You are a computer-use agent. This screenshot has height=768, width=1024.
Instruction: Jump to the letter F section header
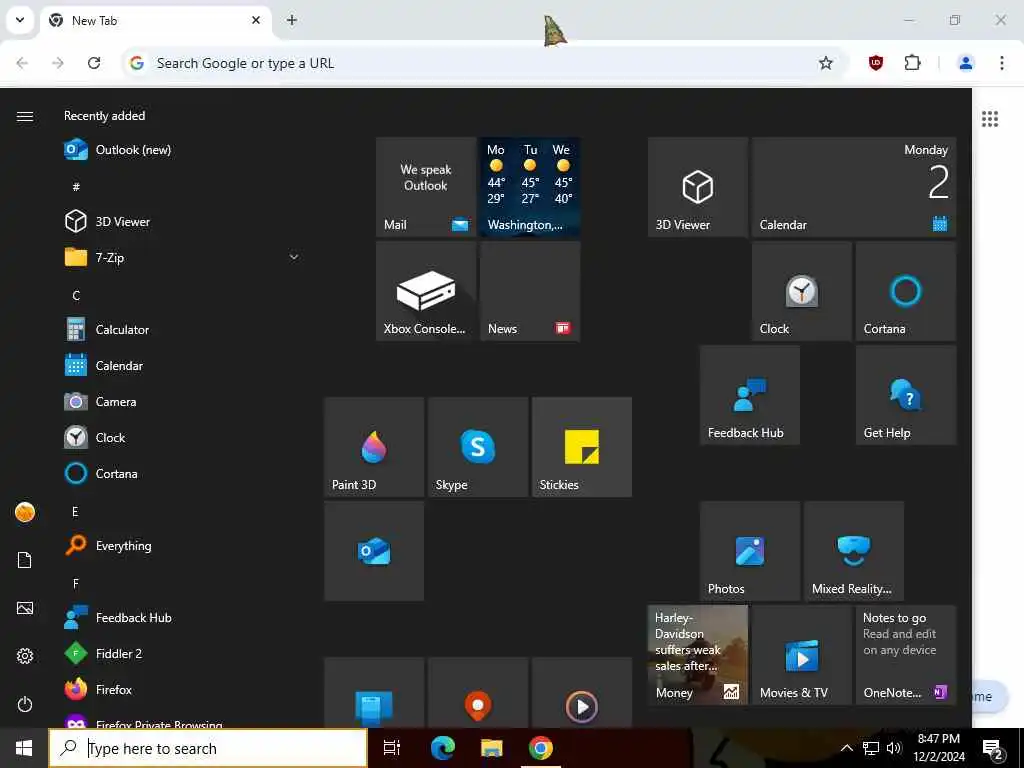click(x=76, y=583)
